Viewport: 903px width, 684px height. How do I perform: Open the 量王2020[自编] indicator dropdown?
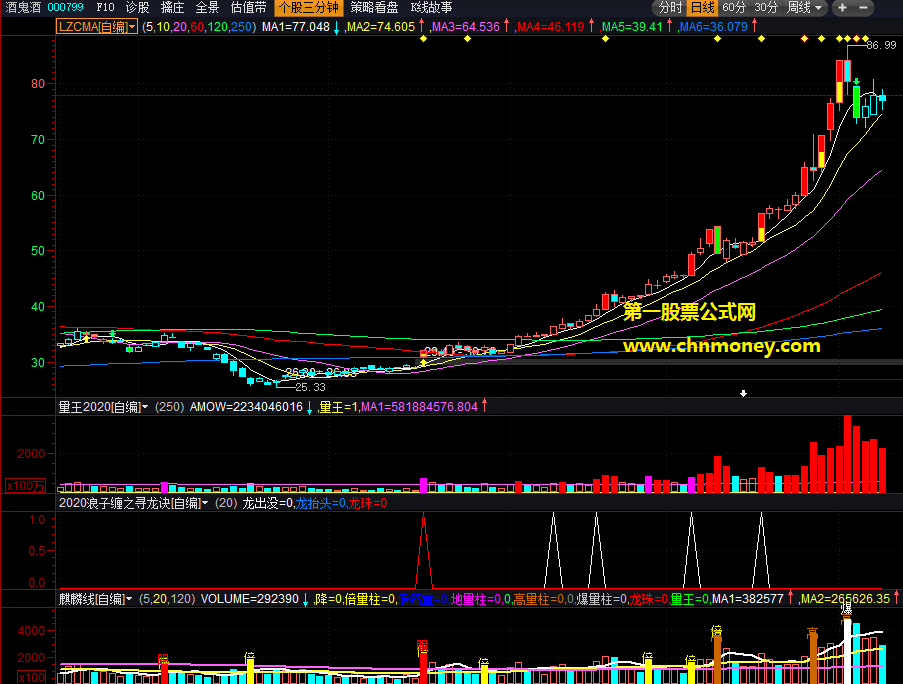(103, 407)
